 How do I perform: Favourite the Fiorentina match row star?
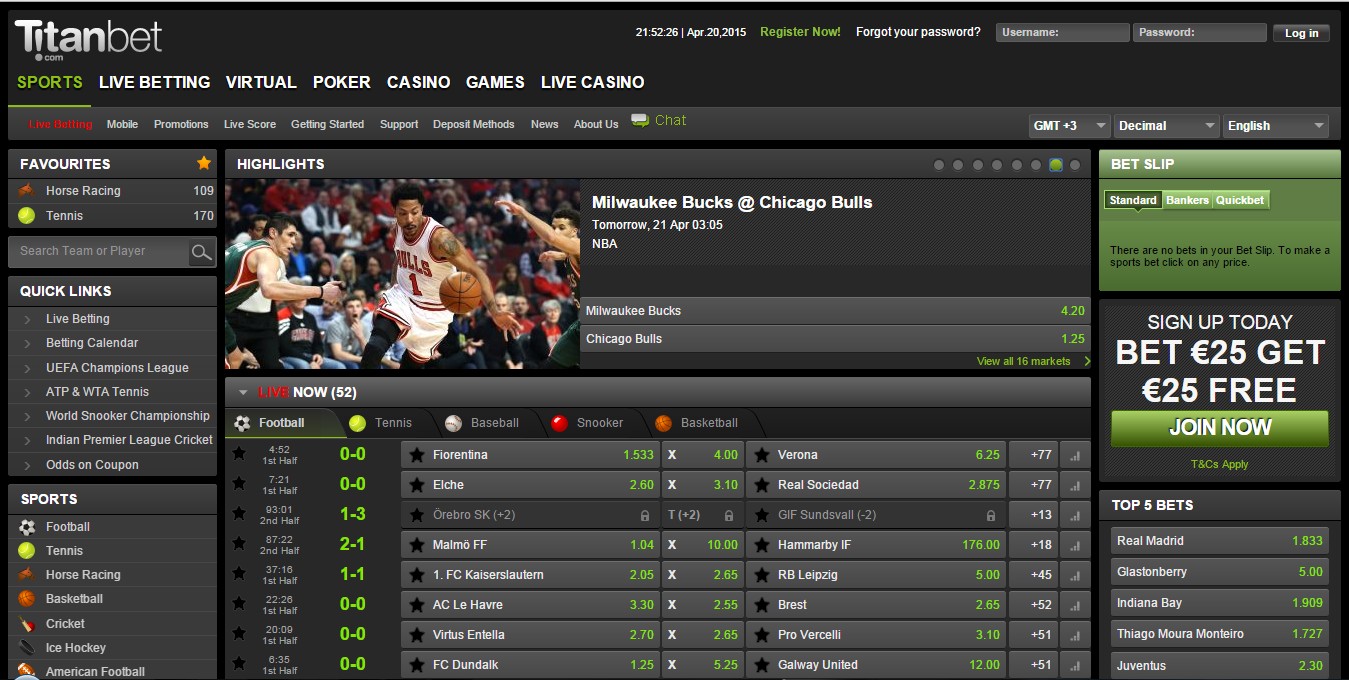click(x=239, y=454)
